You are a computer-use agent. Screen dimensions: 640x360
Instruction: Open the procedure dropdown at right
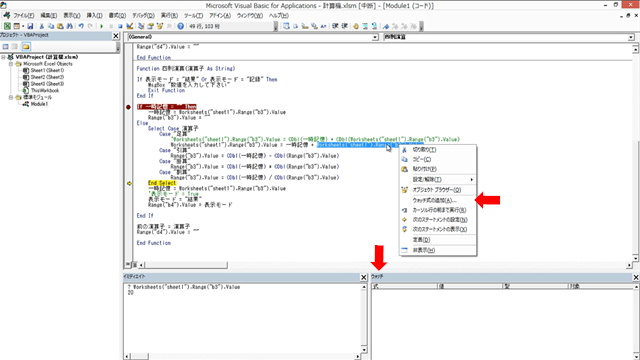(x=631, y=37)
